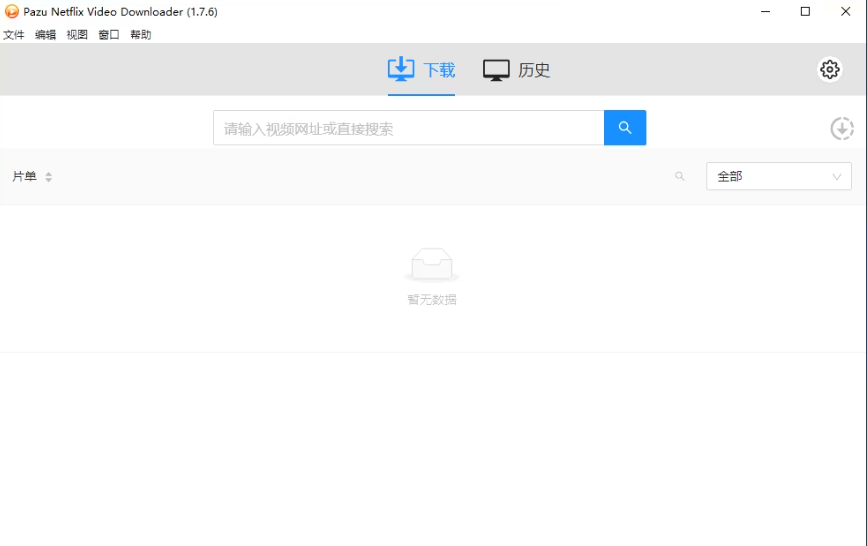Open the 窗口 menu
This screenshot has width=867, height=546.
tap(109, 35)
